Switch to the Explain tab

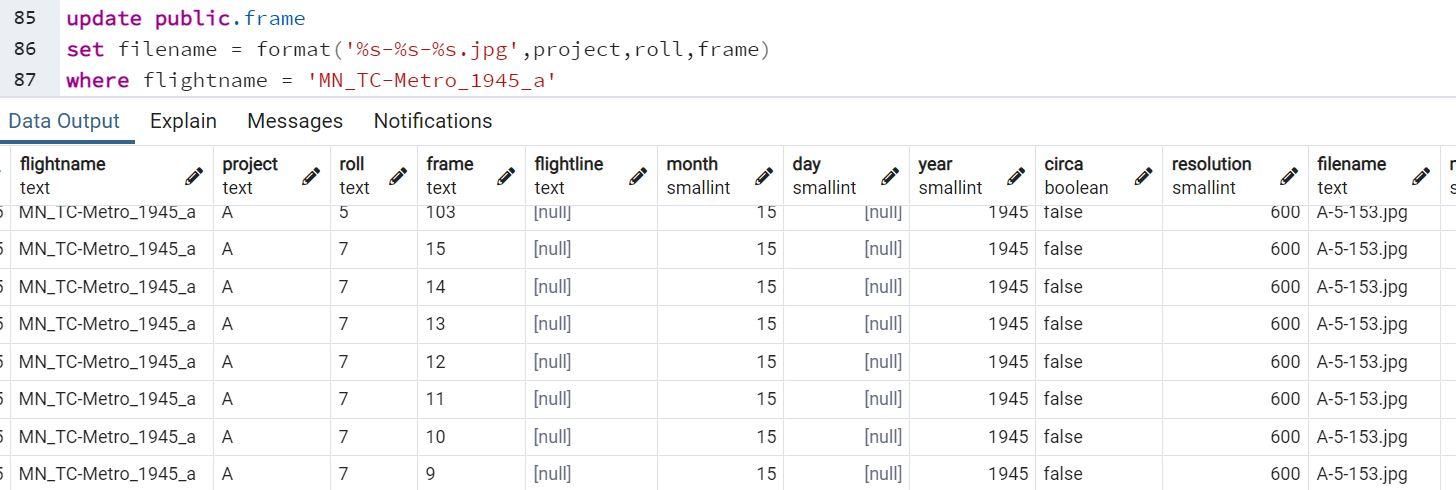point(183,121)
